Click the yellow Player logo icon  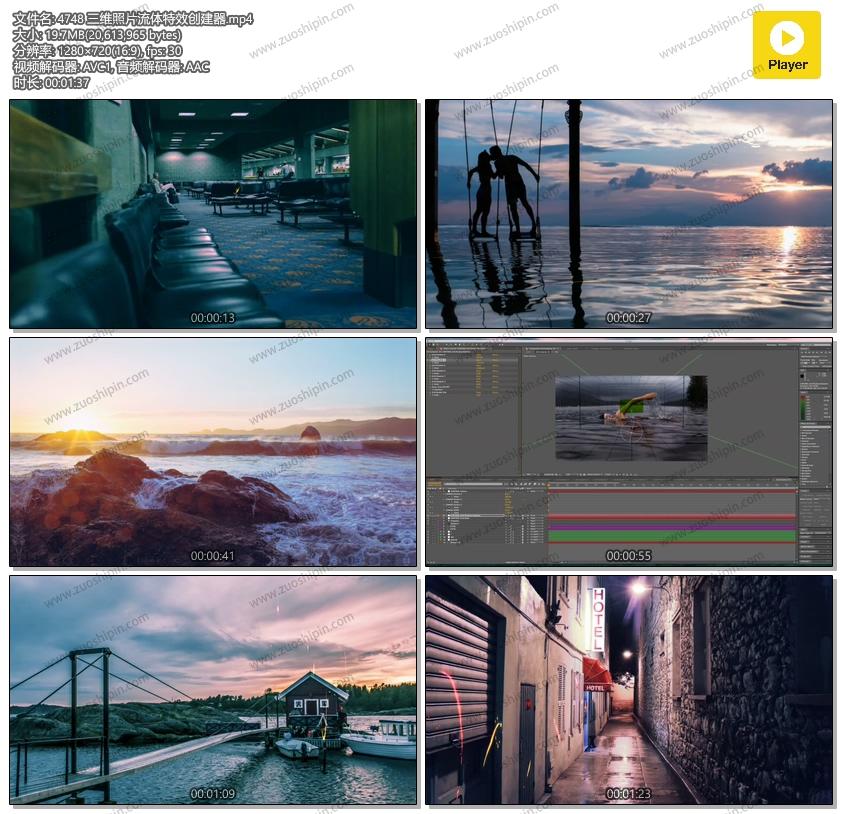coord(786,44)
